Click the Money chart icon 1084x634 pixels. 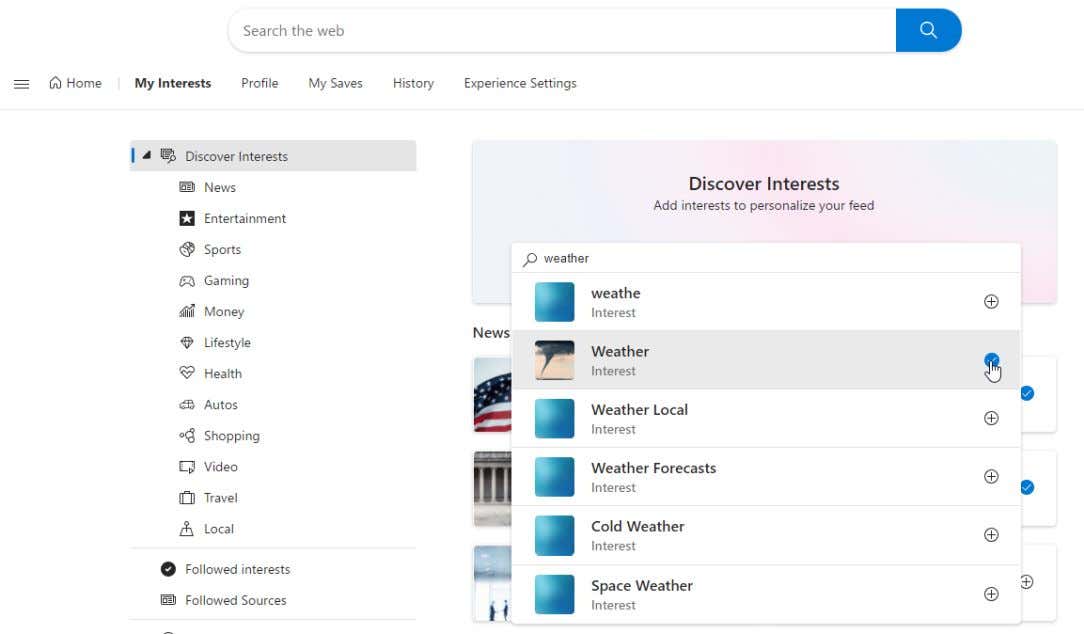point(187,311)
